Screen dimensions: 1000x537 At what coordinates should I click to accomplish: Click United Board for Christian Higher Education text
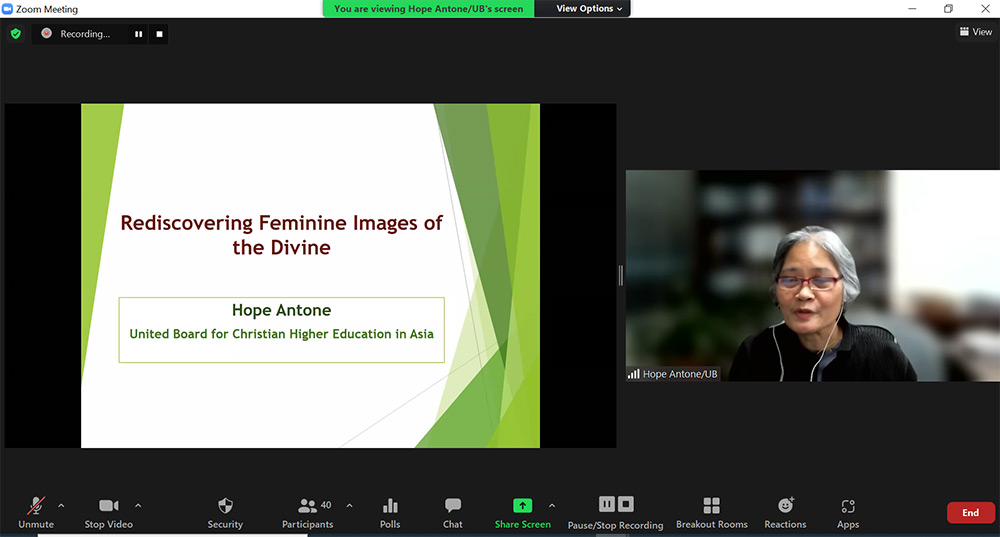point(281,334)
